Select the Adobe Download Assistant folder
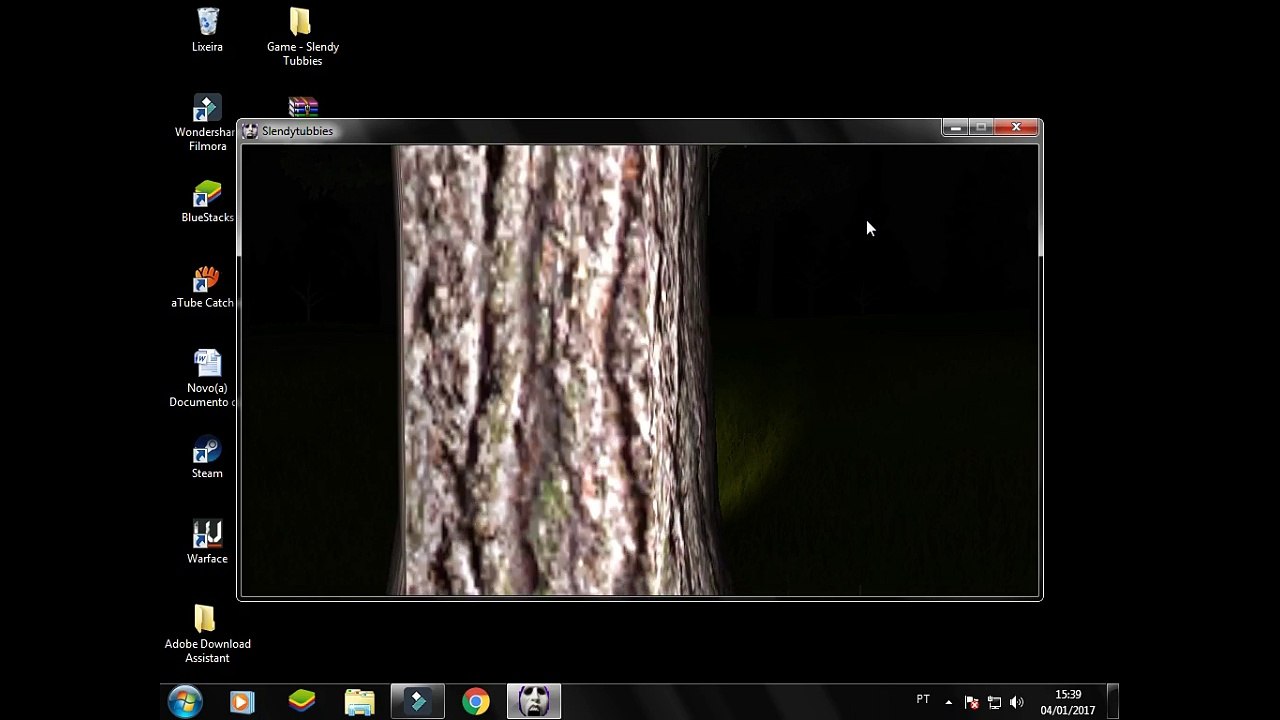Viewport: 1280px width, 720px height. (x=207, y=634)
